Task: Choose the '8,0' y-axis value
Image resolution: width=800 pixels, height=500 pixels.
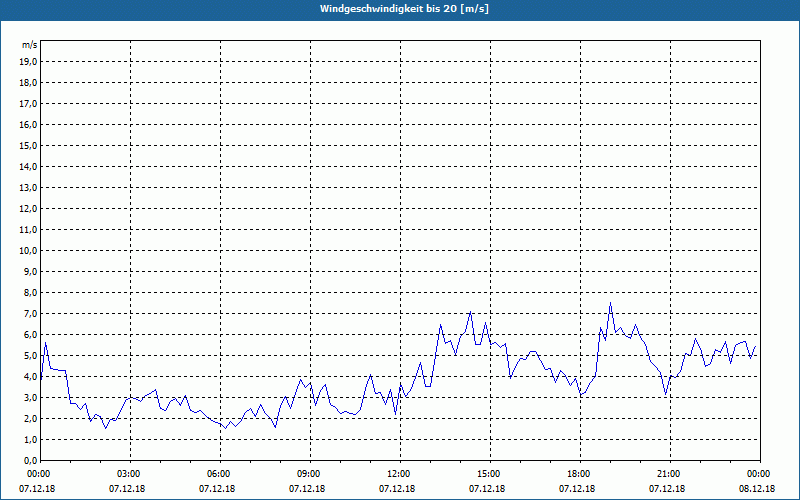Action: click(30, 292)
